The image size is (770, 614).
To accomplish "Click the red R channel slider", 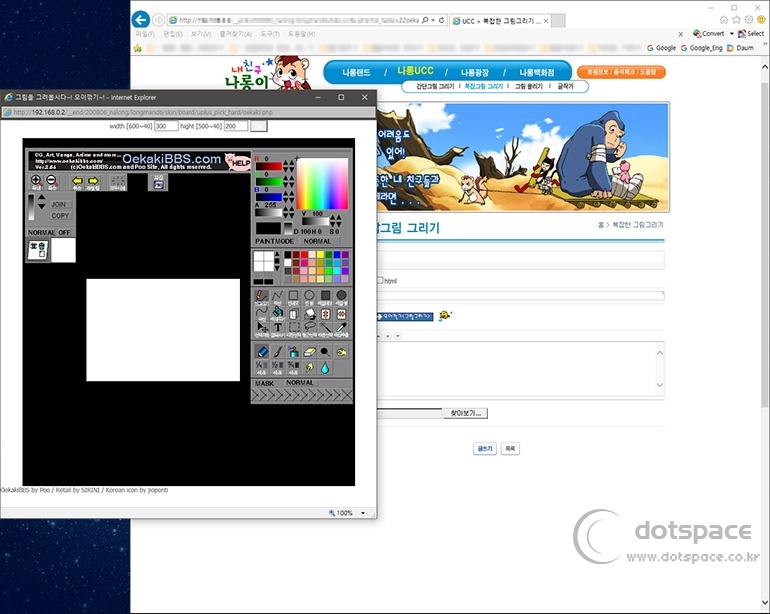I will [x=268, y=166].
